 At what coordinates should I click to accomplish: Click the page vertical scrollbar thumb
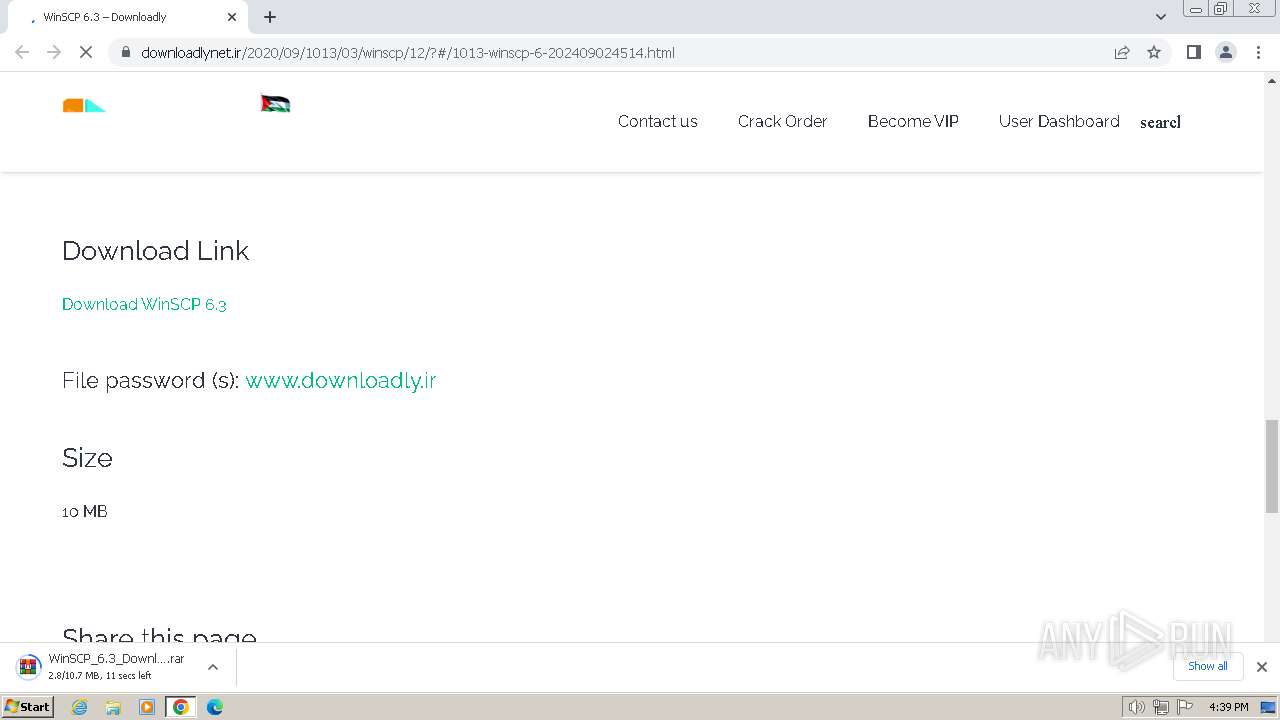click(x=1272, y=466)
